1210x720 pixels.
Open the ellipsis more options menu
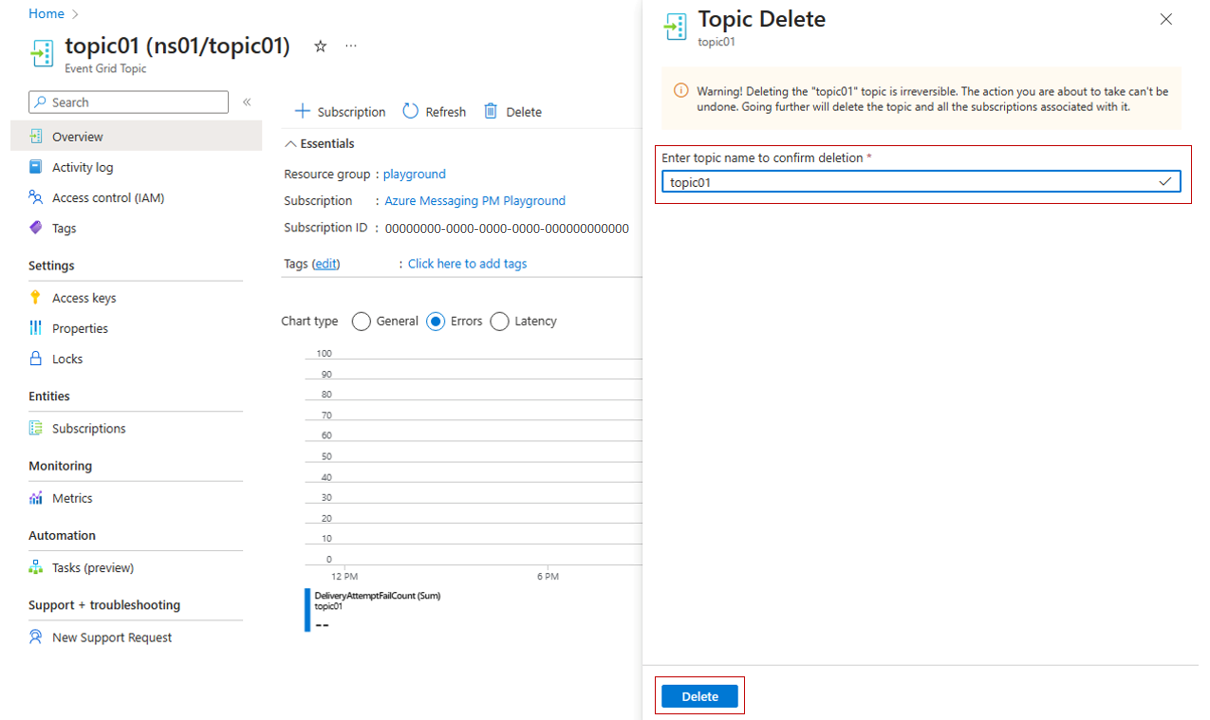tap(351, 46)
